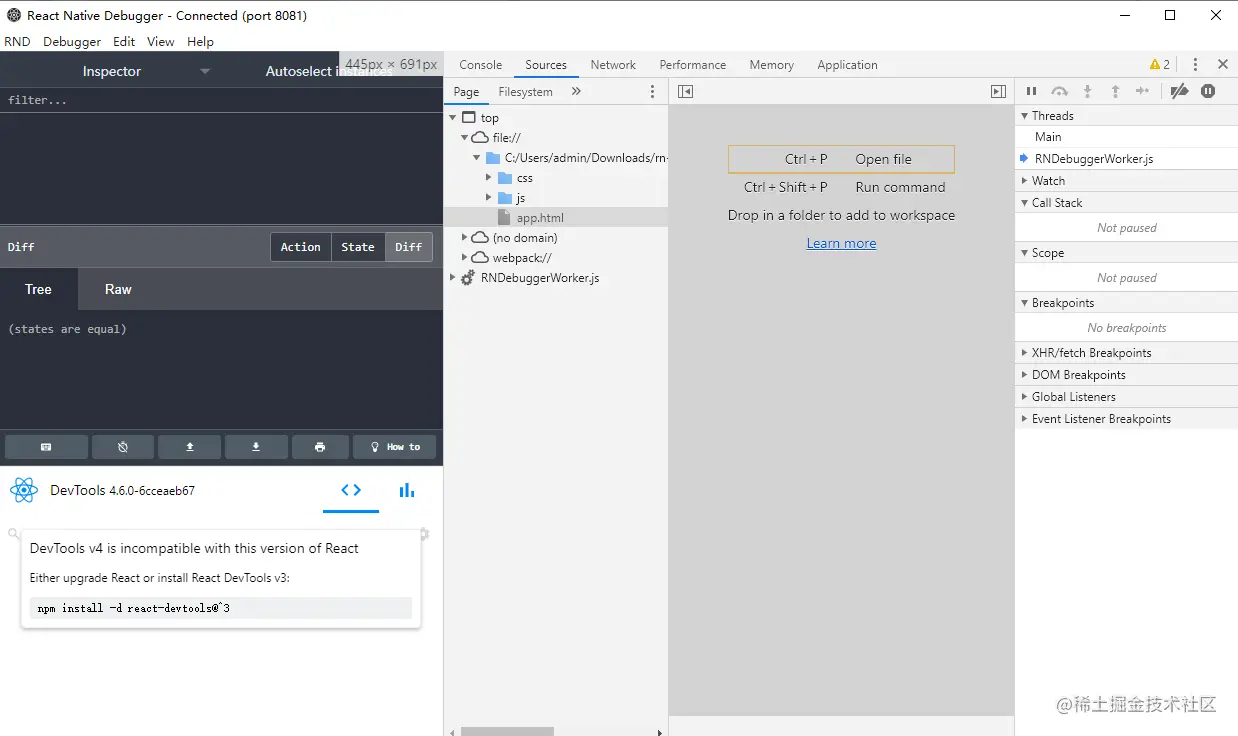Switch to the Tree tab
This screenshot has width=1238, height=736.
[x=38, y=289]
